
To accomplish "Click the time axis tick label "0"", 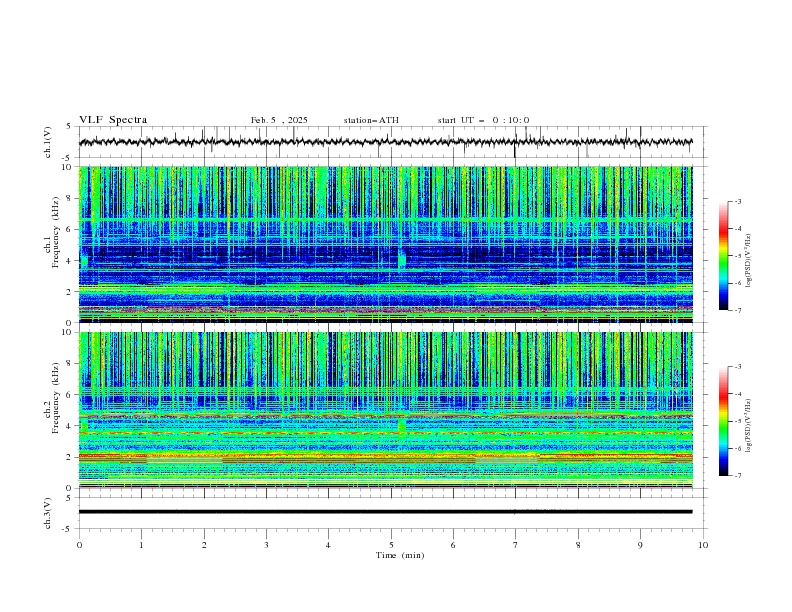I will 79,545.
